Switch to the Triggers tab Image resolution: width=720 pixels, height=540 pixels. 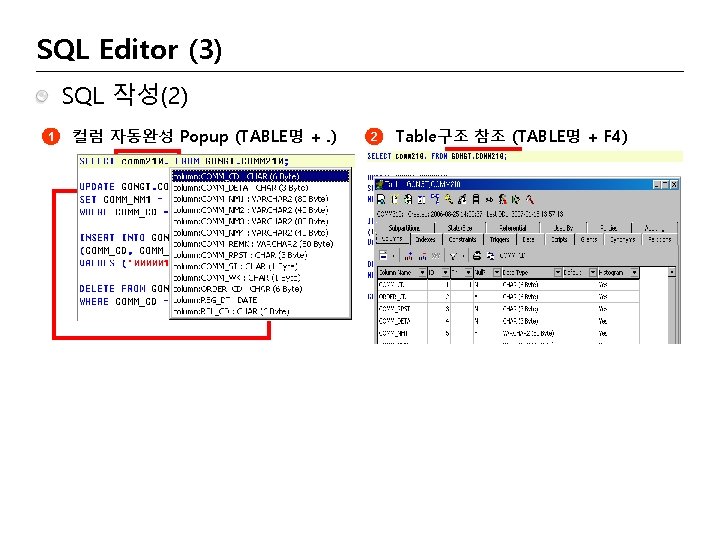[x=500, y=239]
